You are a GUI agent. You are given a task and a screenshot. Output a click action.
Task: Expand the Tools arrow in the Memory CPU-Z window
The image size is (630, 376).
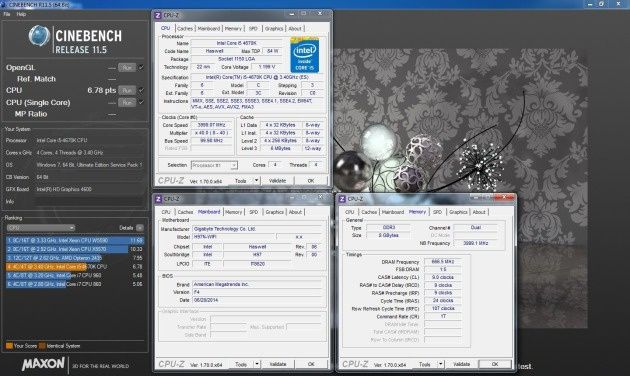441,364
